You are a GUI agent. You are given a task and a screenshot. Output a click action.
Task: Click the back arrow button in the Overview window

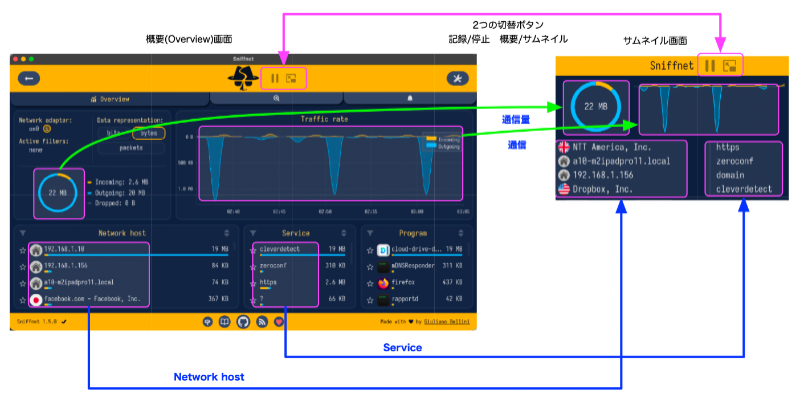[29, 79]
